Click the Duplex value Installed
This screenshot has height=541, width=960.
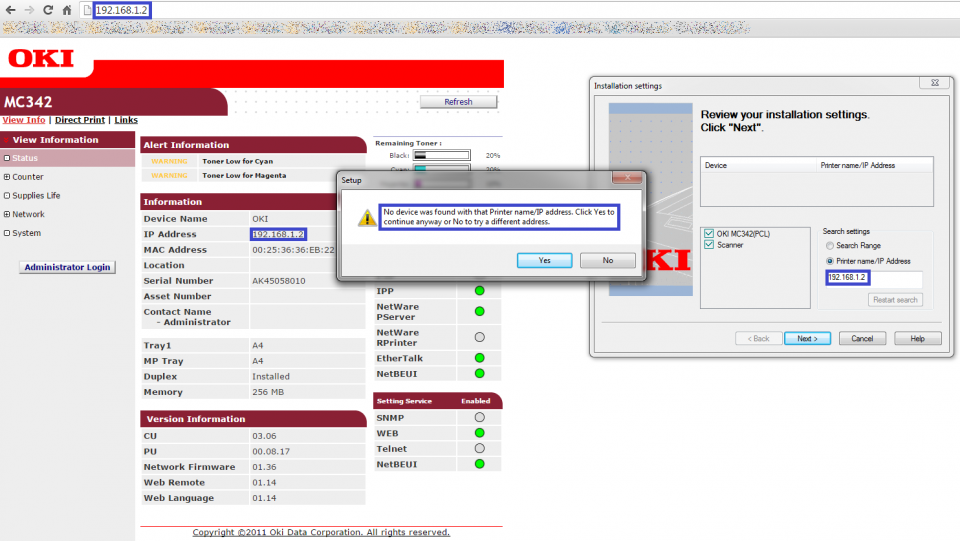(x=271, y=377)
